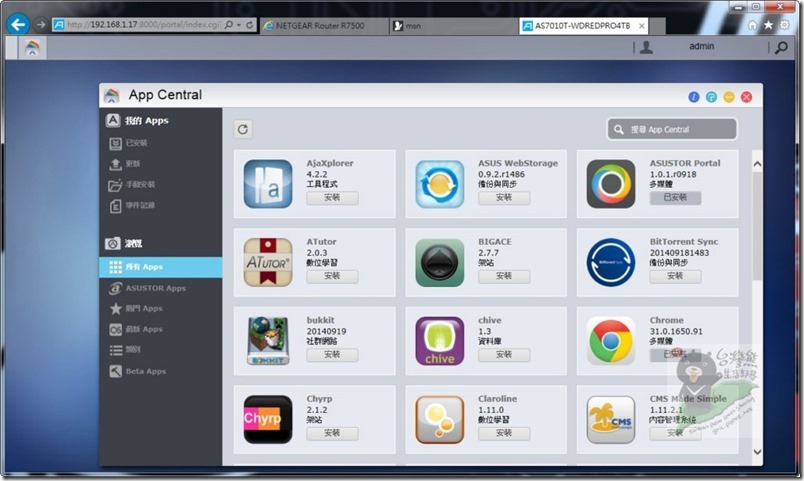This screenshot has height=481, width=804.
Task: Click the magnifier search icon in top bar
Action: coord(781,47)
